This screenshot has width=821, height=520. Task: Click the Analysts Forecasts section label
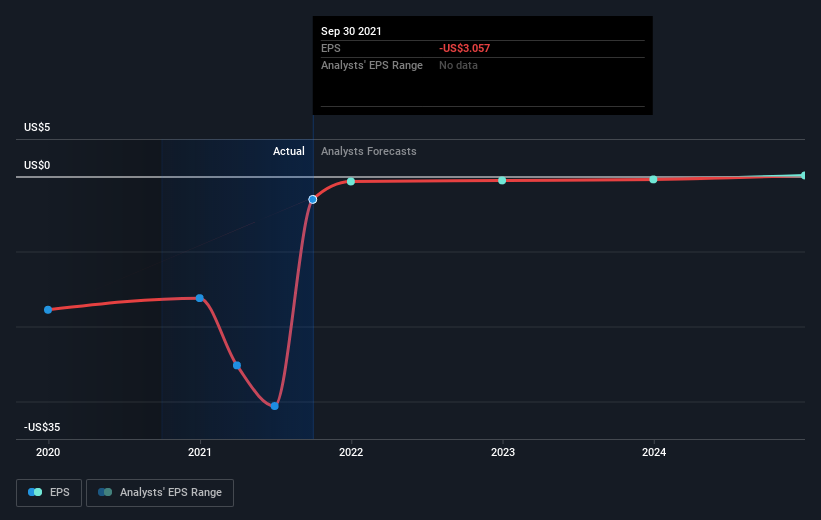tap(369, 151)
